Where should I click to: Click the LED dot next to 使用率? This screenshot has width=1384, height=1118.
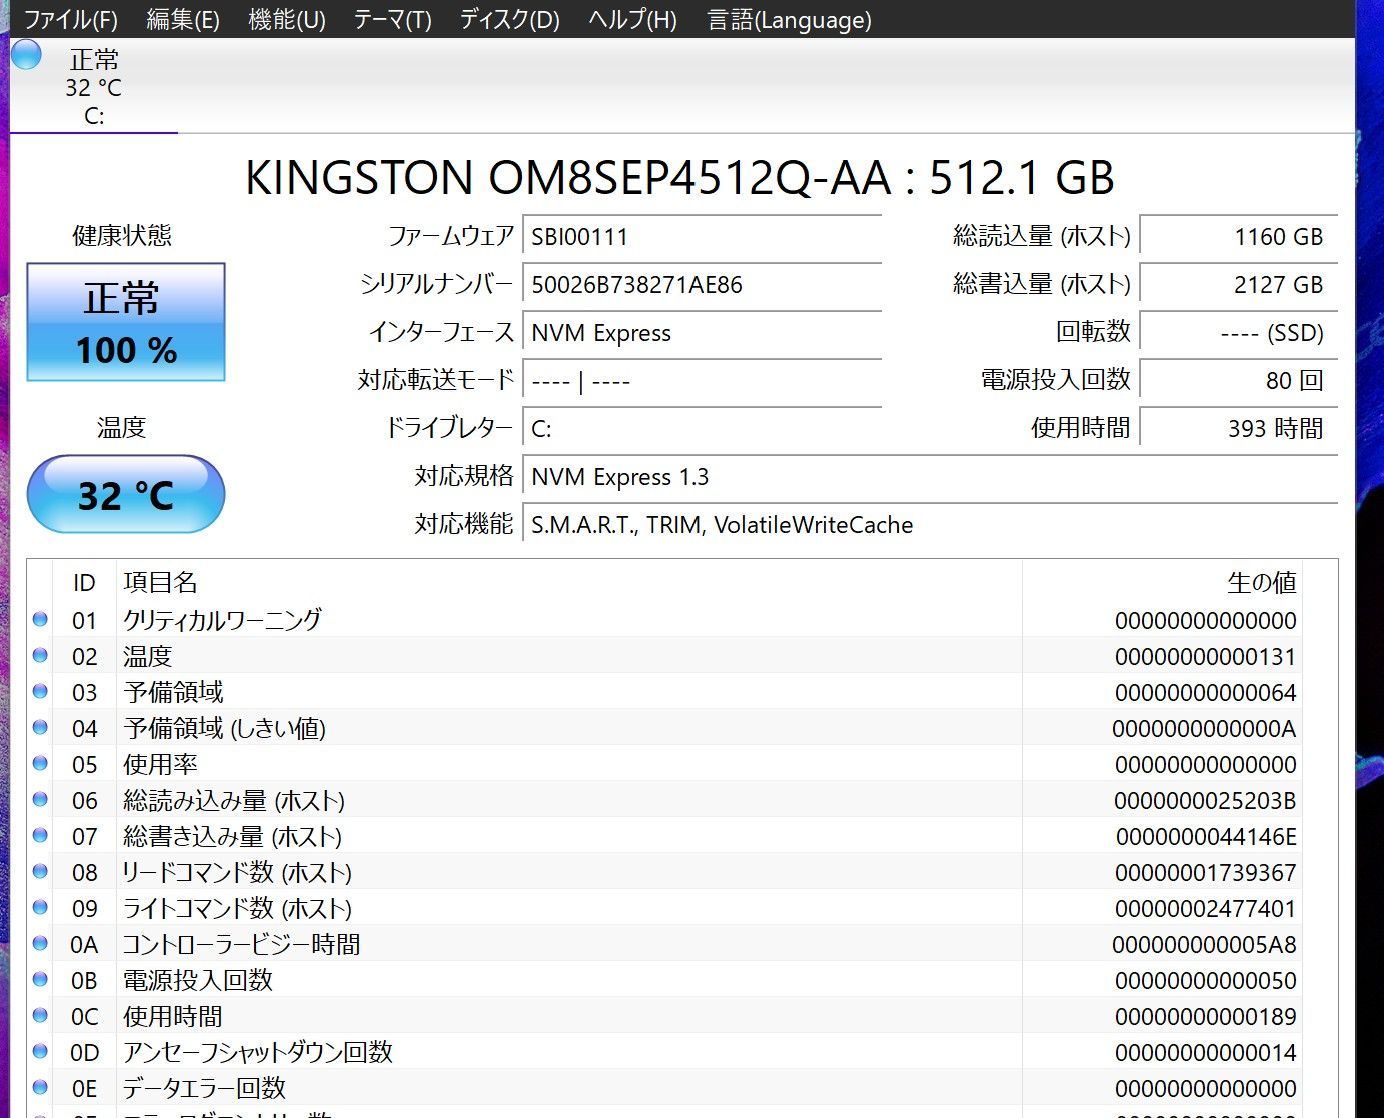pyautogui.click(x=39, y=762)
